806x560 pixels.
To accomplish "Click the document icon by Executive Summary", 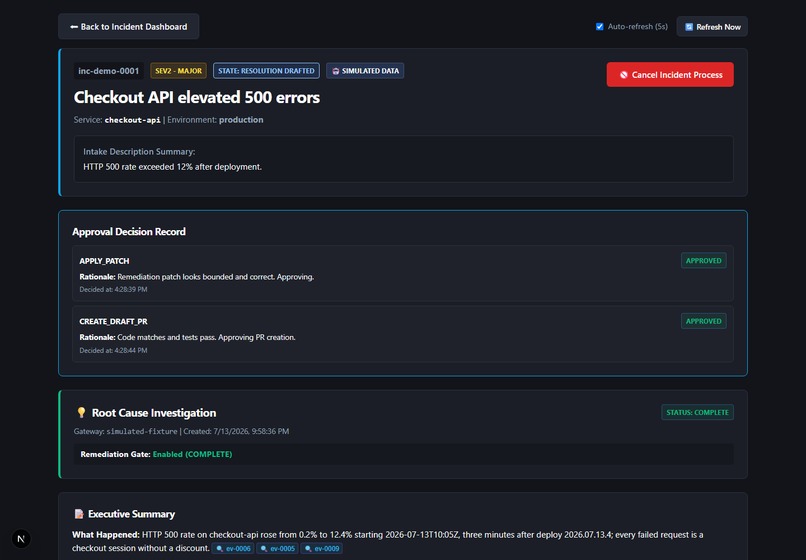I will [x=79, y=514].
